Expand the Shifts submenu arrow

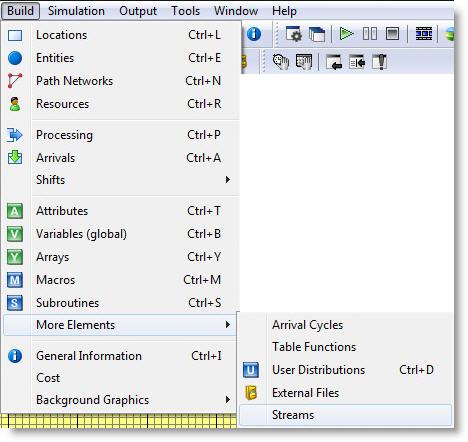228,180
